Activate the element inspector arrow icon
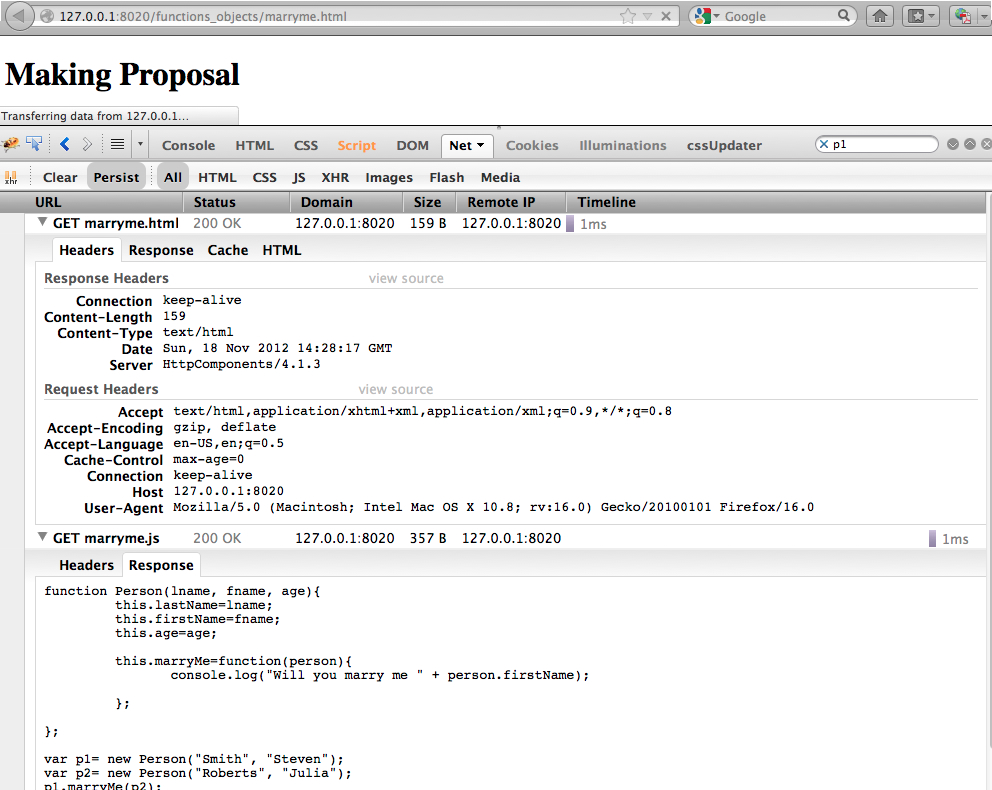 [x=34, y=145]
